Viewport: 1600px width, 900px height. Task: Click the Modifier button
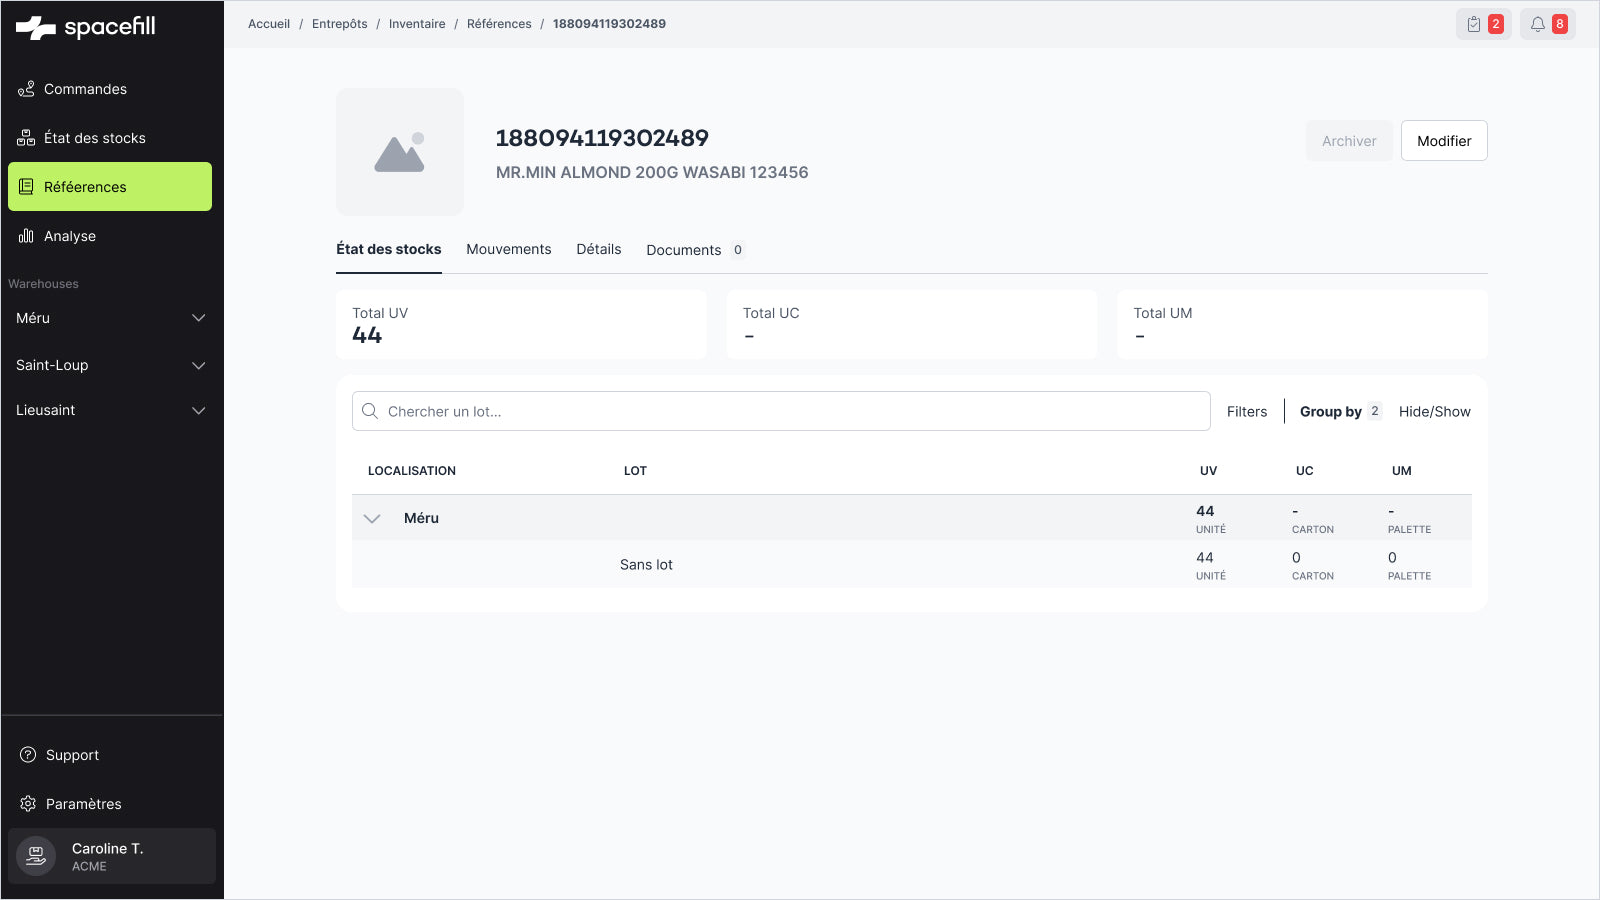click(1443, 141)
